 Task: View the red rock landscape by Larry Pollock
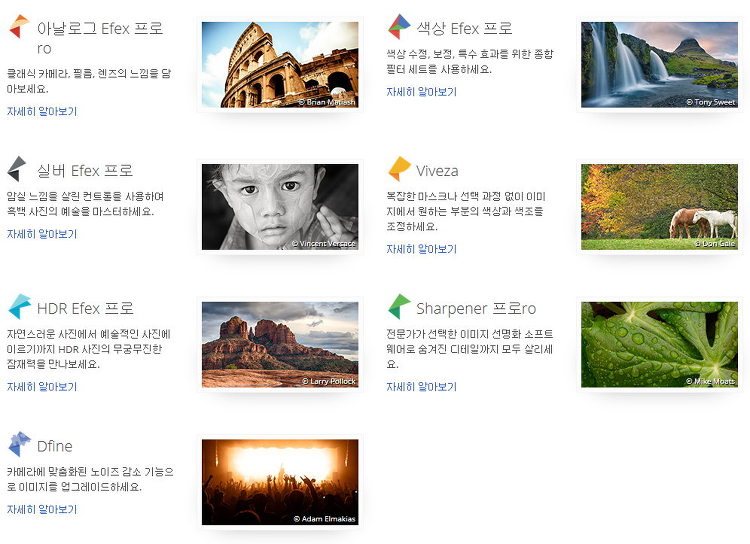(279, 345)
